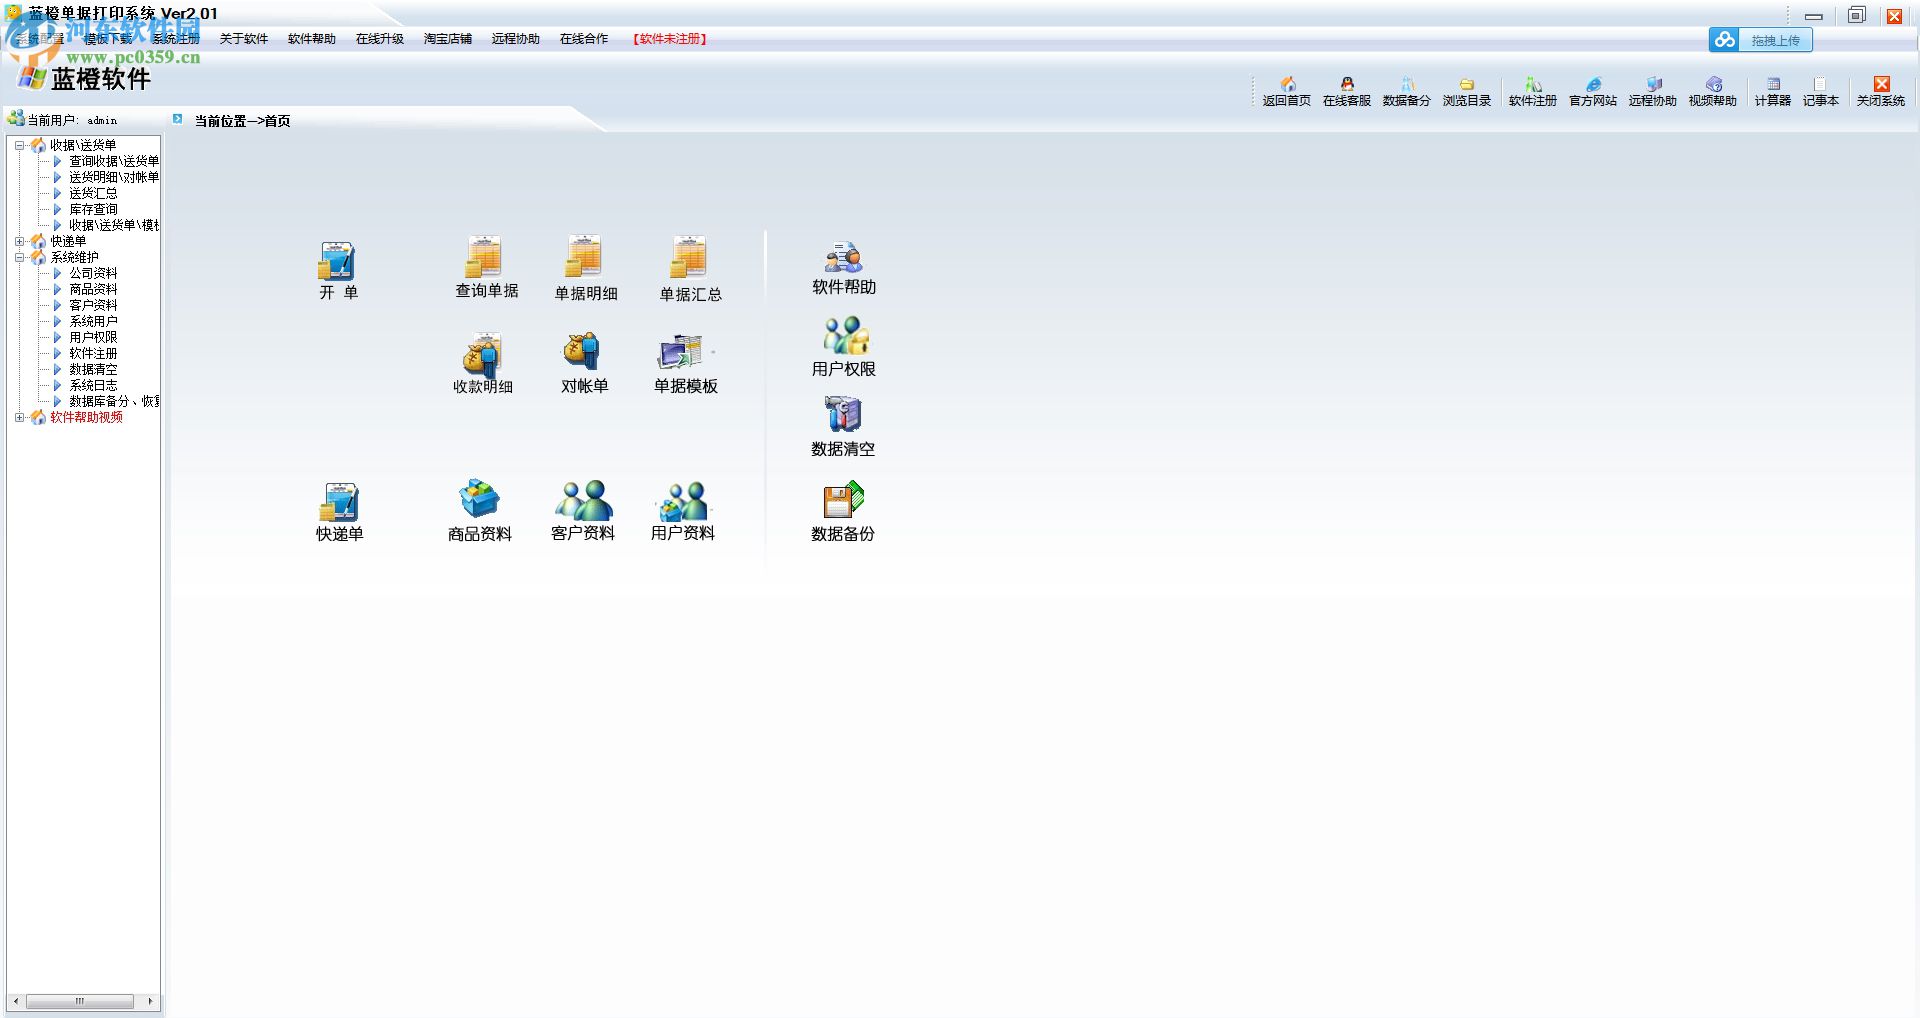The height and width of the screenshot is (1018, 1920).
Task: Click the tree panel scrollbar left arrow
Action: (x=15, y=1001)
